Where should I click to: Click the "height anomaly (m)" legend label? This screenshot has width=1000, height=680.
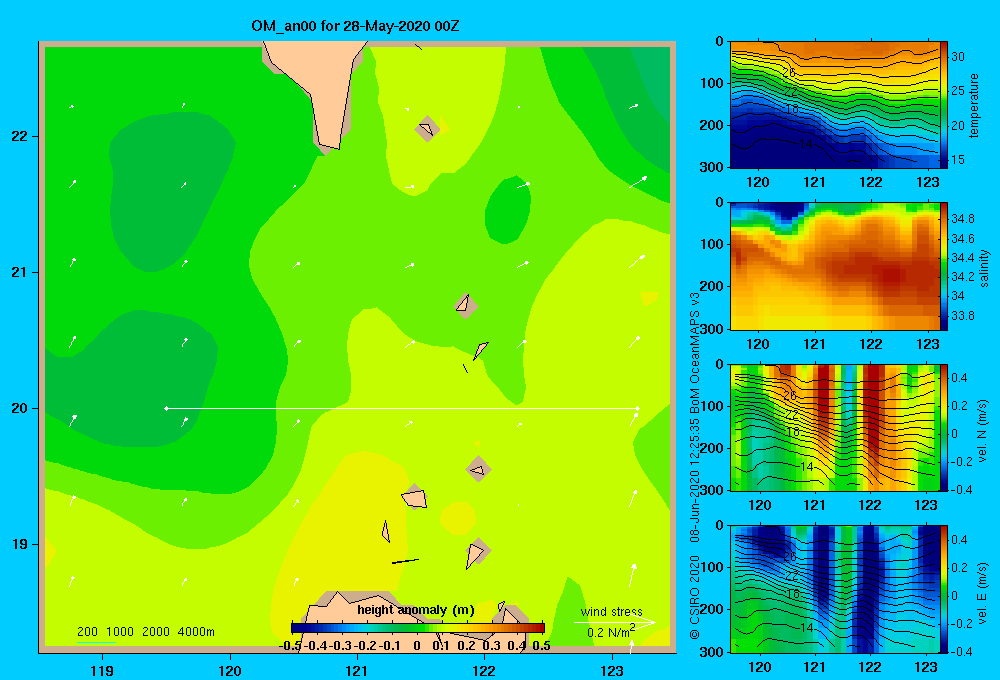pos(416,610)
